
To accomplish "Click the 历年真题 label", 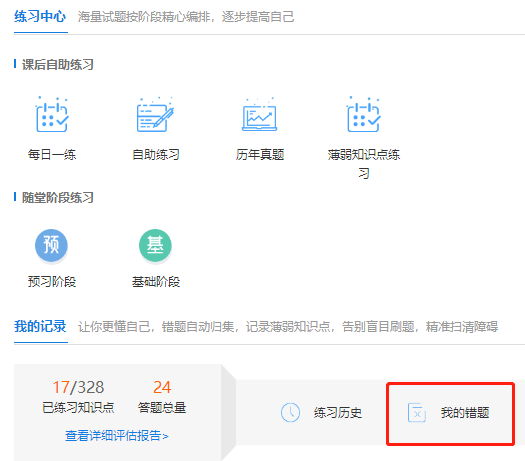I will 260,155.
